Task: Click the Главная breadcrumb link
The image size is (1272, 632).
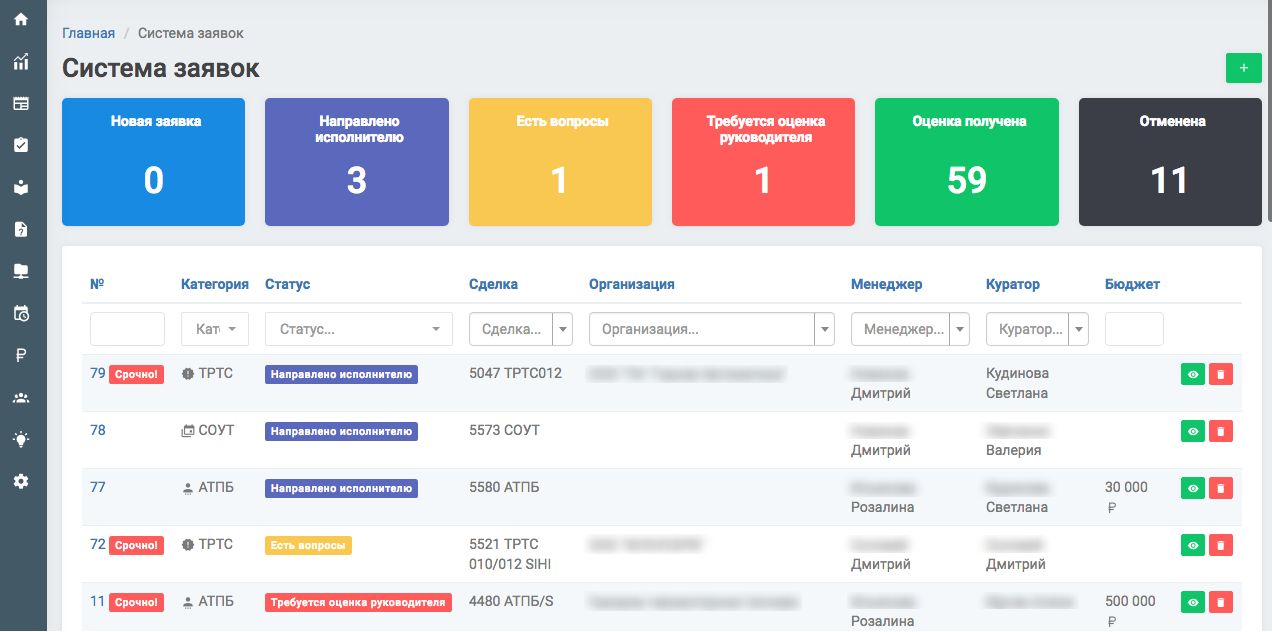Action: click(x=88, y=33)
